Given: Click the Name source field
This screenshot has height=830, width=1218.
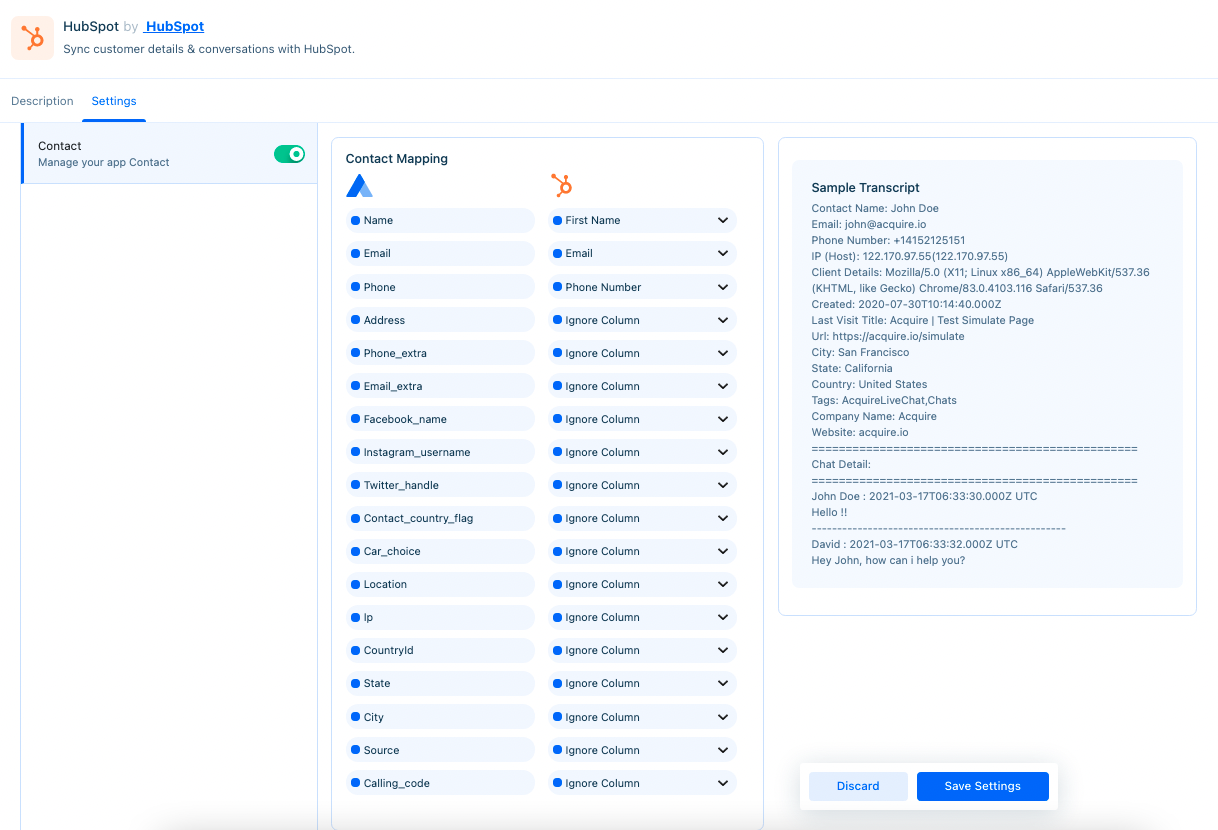Looking at the screenshot, I should (x=440, y=221).
